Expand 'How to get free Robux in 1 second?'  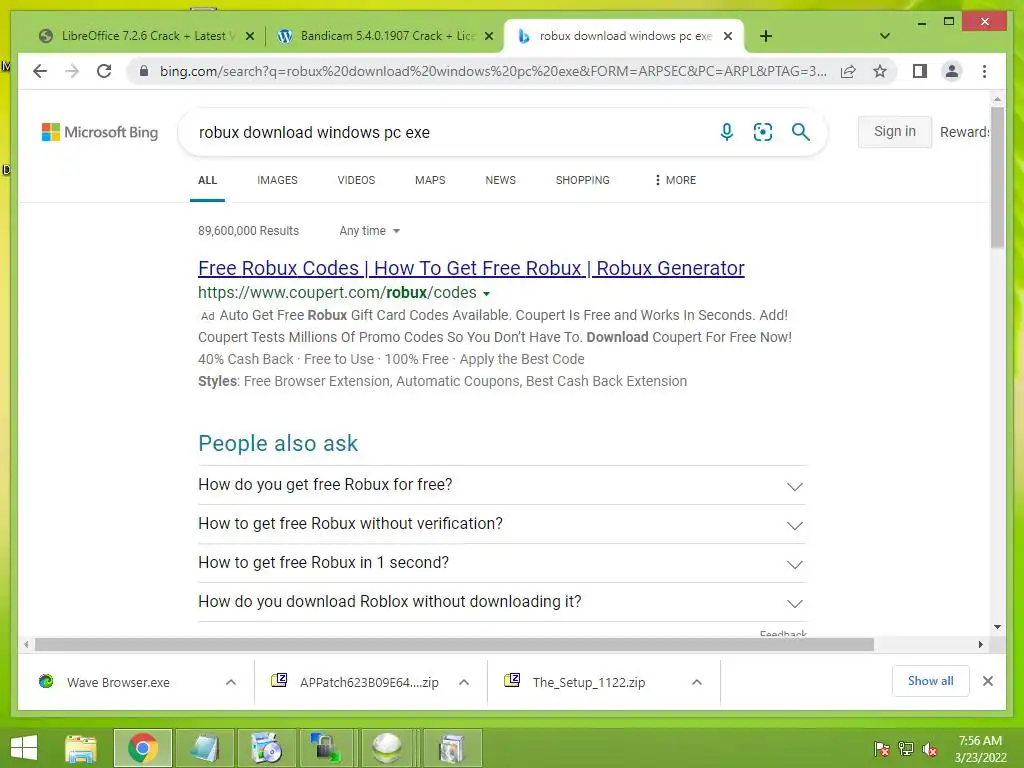pos(502,564)
